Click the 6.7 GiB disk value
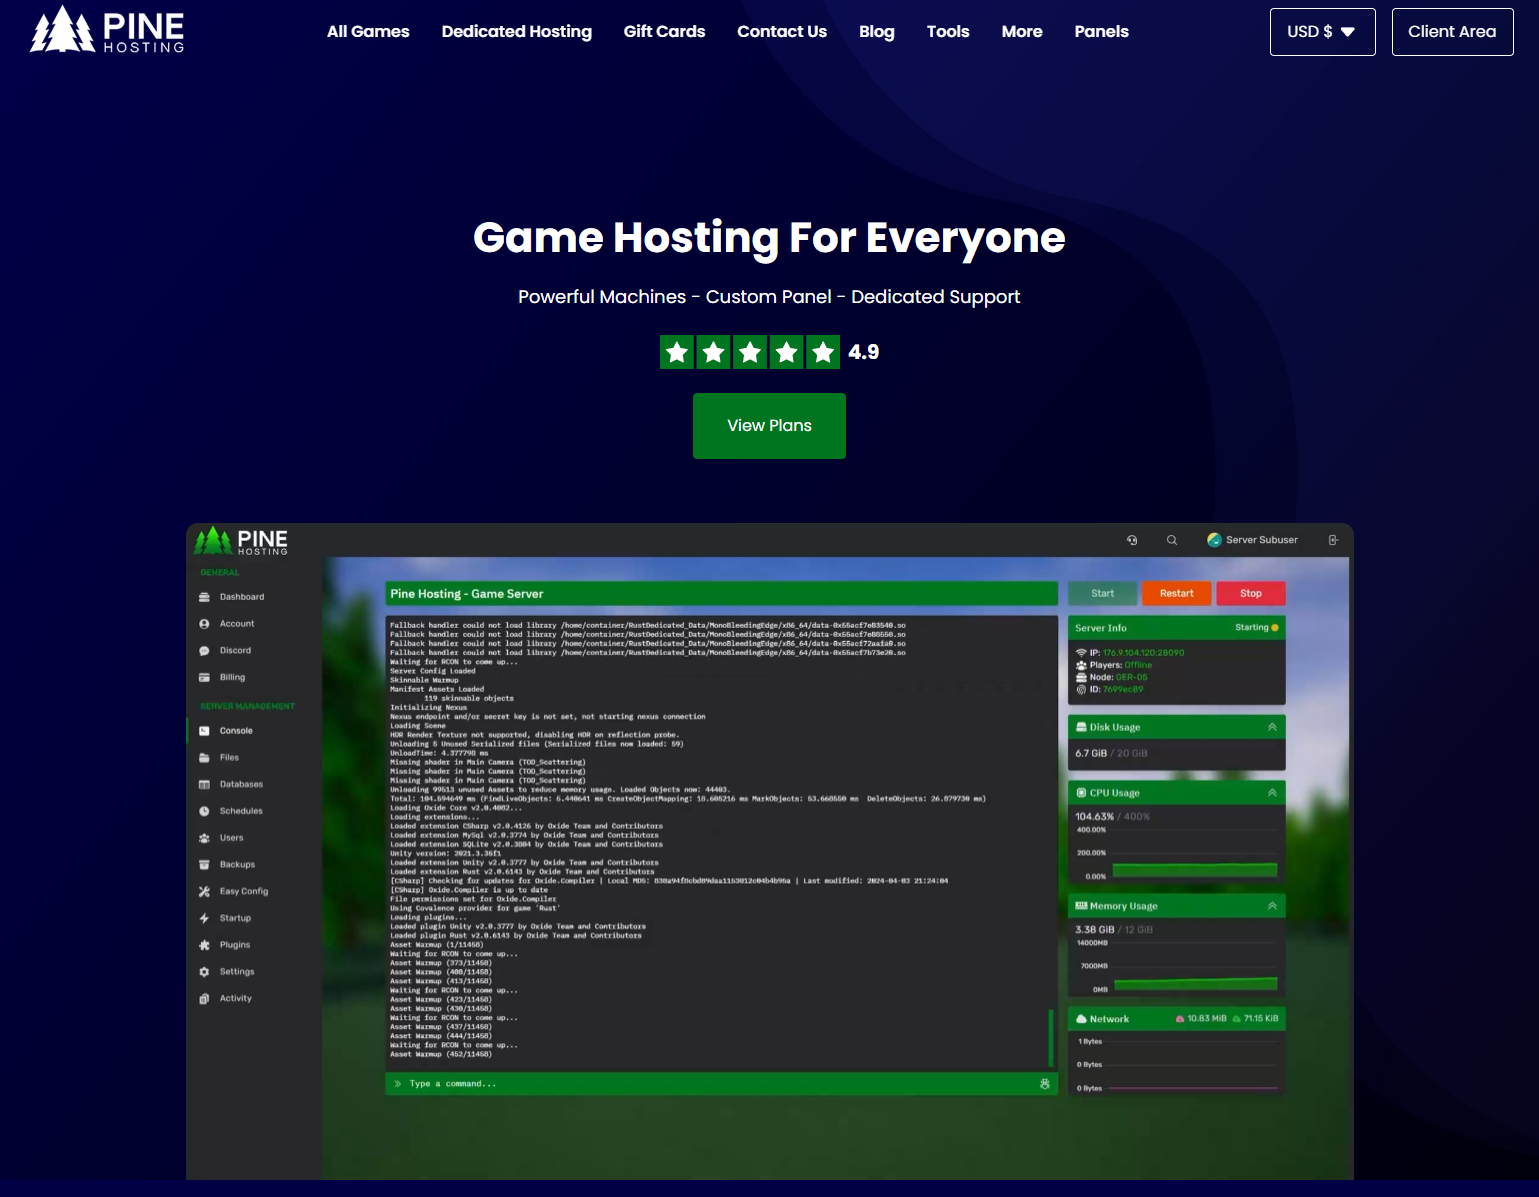The width and height of the screenshot is (1539, 1197). click(x=1091, y=754)
